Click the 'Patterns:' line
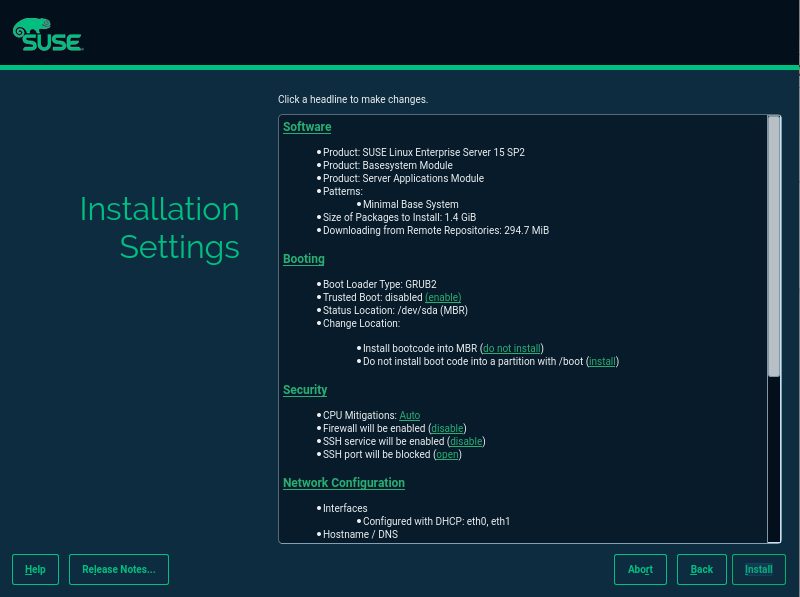The image size is (800, 597). (343, 191)
